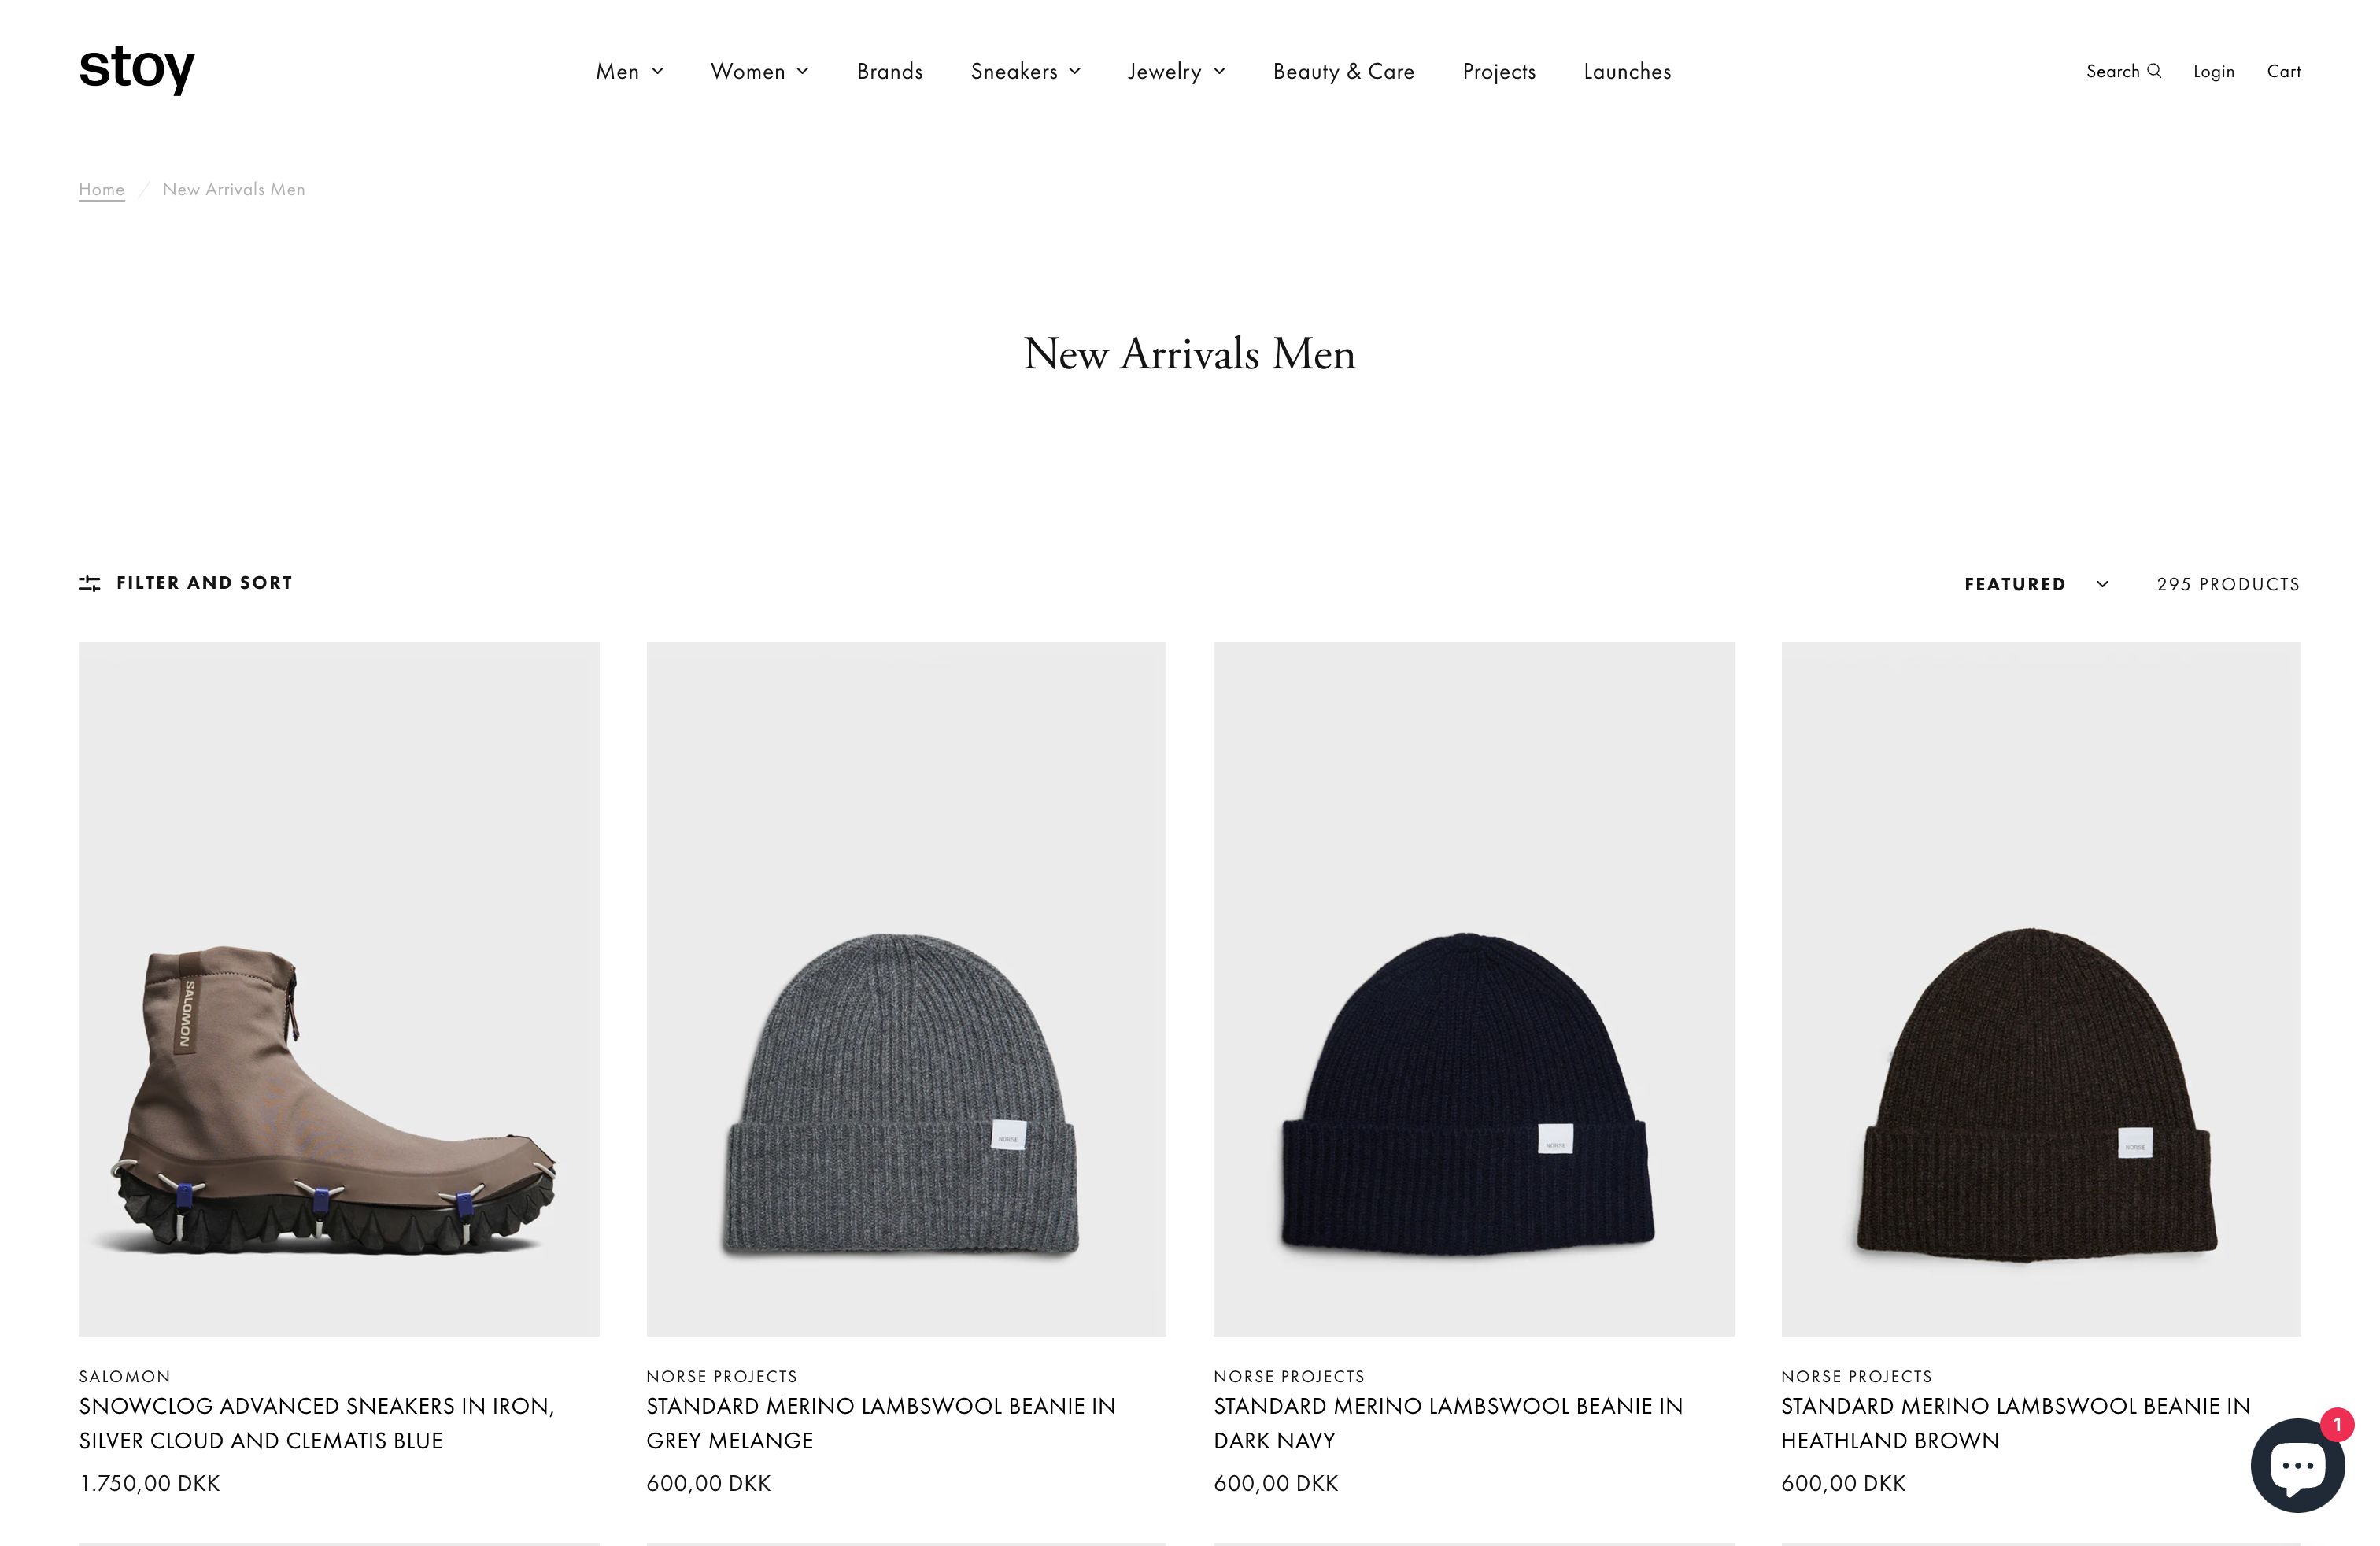Open the Featured sort dropdown
2380x1546 pixels.
coord(2037,584)
